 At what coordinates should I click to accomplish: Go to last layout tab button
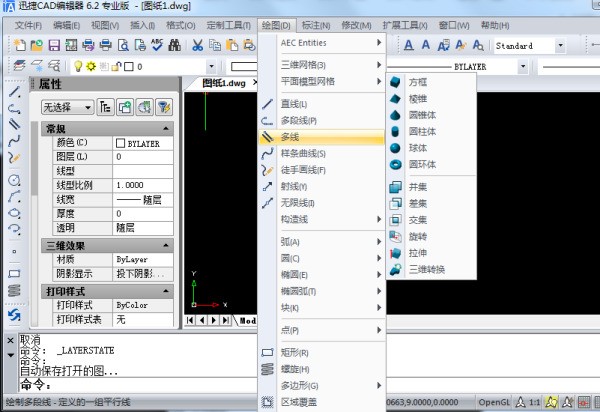tap(226, 320)
